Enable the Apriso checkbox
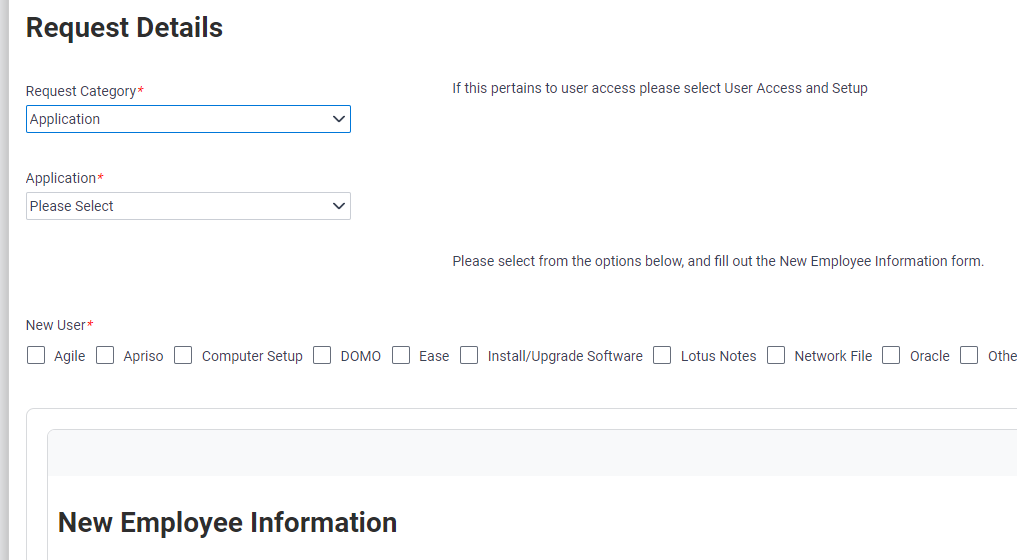 pyautogui.click(x=105, y=355)
